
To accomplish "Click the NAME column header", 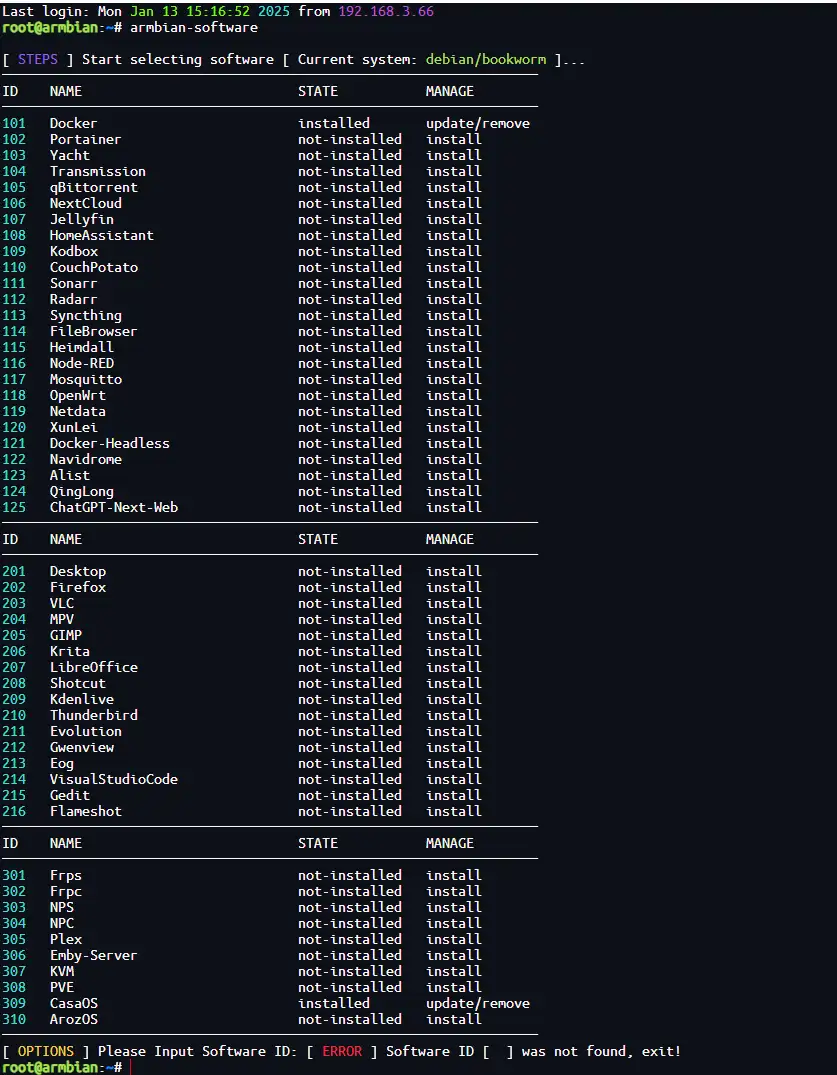I will coord(66,91).
